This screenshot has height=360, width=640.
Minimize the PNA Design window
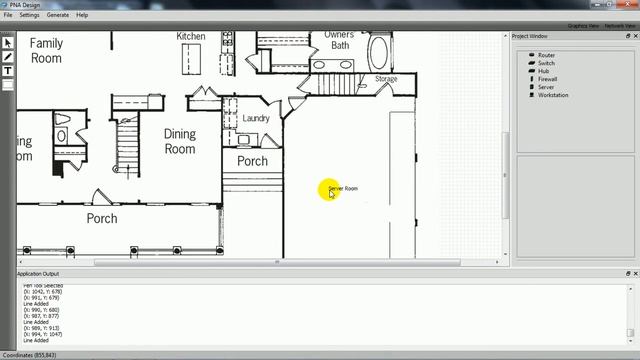tap(598, 4)
